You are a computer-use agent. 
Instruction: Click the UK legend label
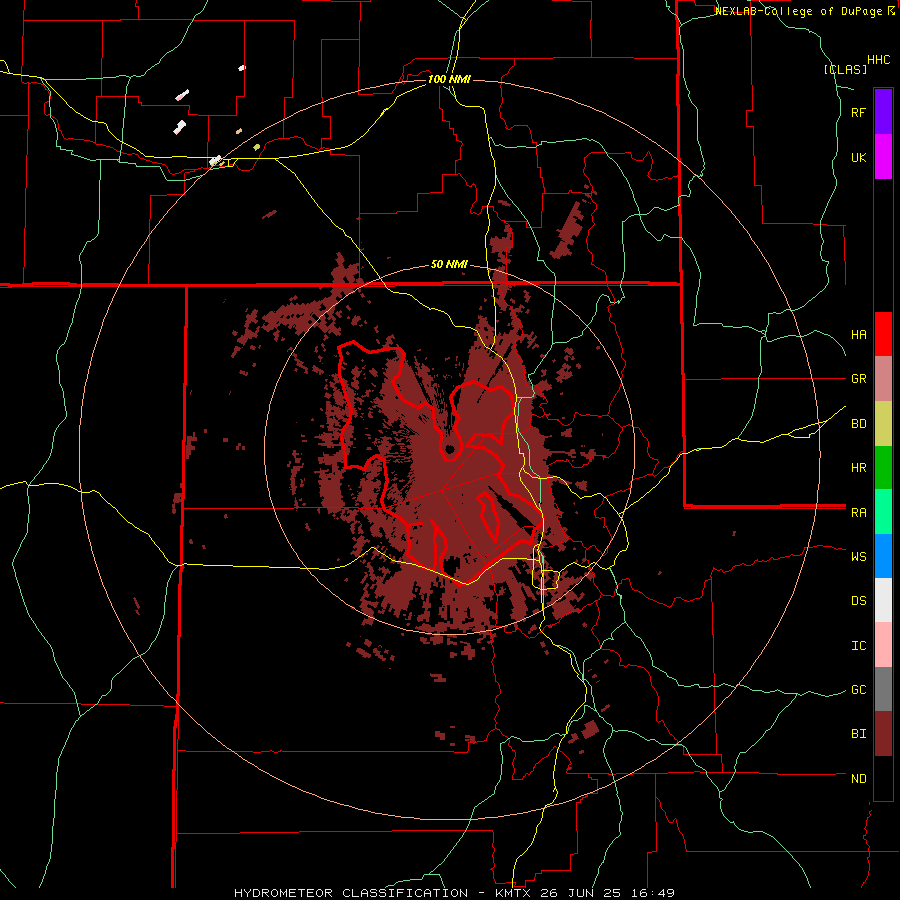click(858, 157)
